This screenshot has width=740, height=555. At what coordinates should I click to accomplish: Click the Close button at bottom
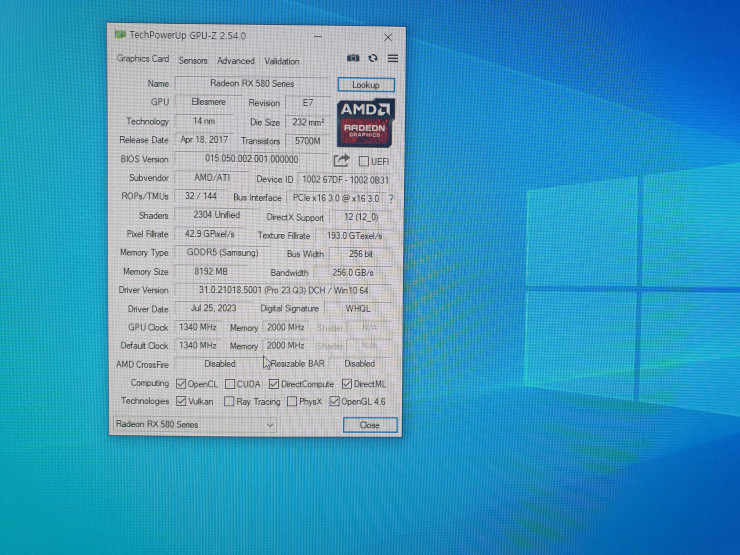pos(370,425)
